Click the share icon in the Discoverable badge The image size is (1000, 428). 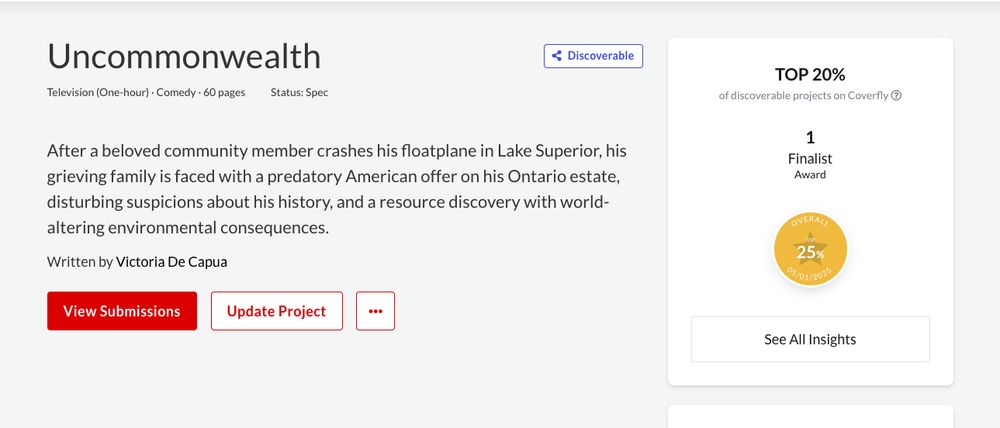tap(557, 56)
